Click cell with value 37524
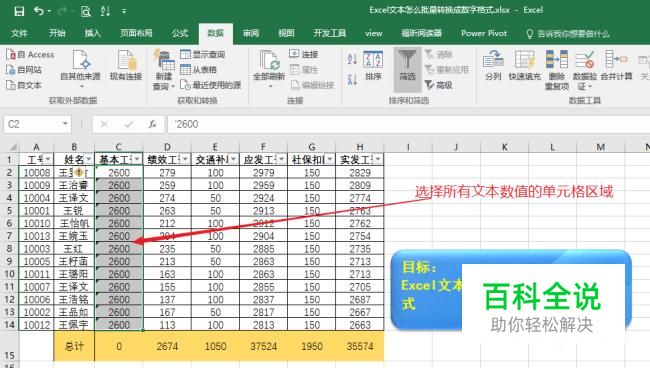This screenshot has height=368, width=650. coord(263,346)
